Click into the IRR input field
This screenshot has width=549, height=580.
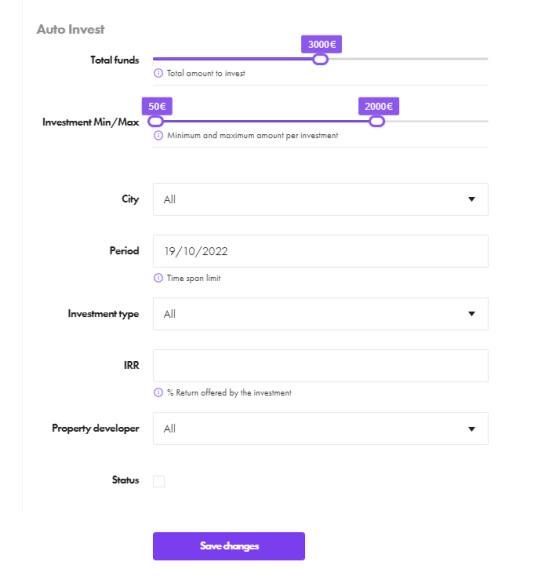(x=321, y=365)
